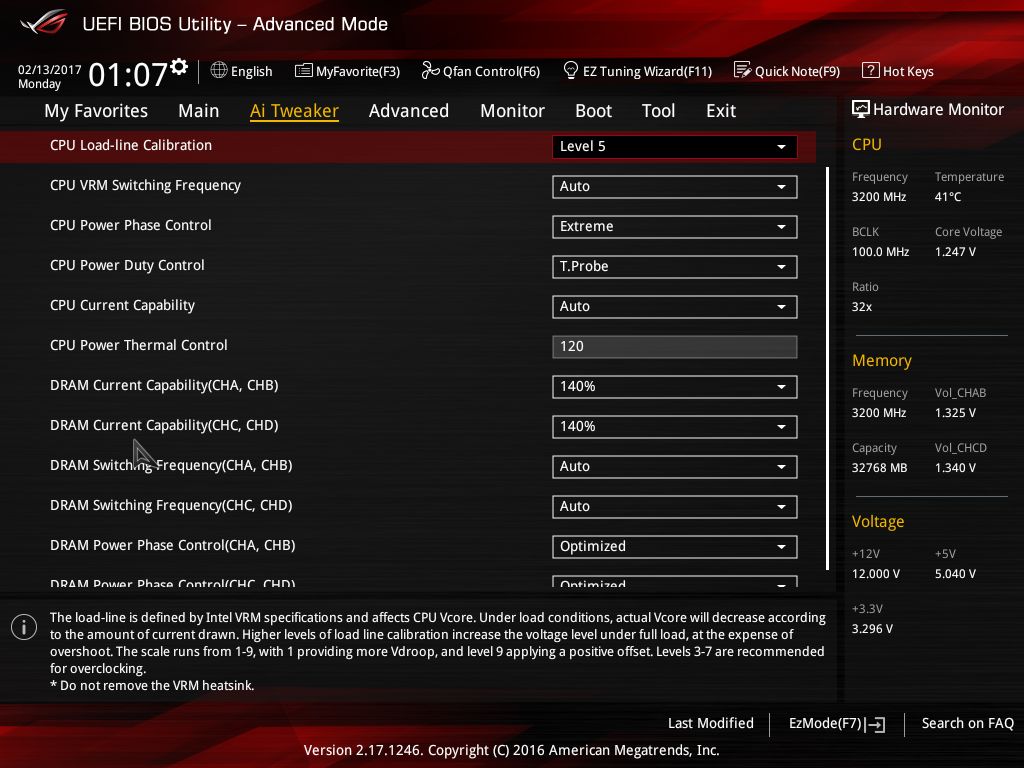Expand CPU Current Capability Auto dropdown

[x=675, y=306]
